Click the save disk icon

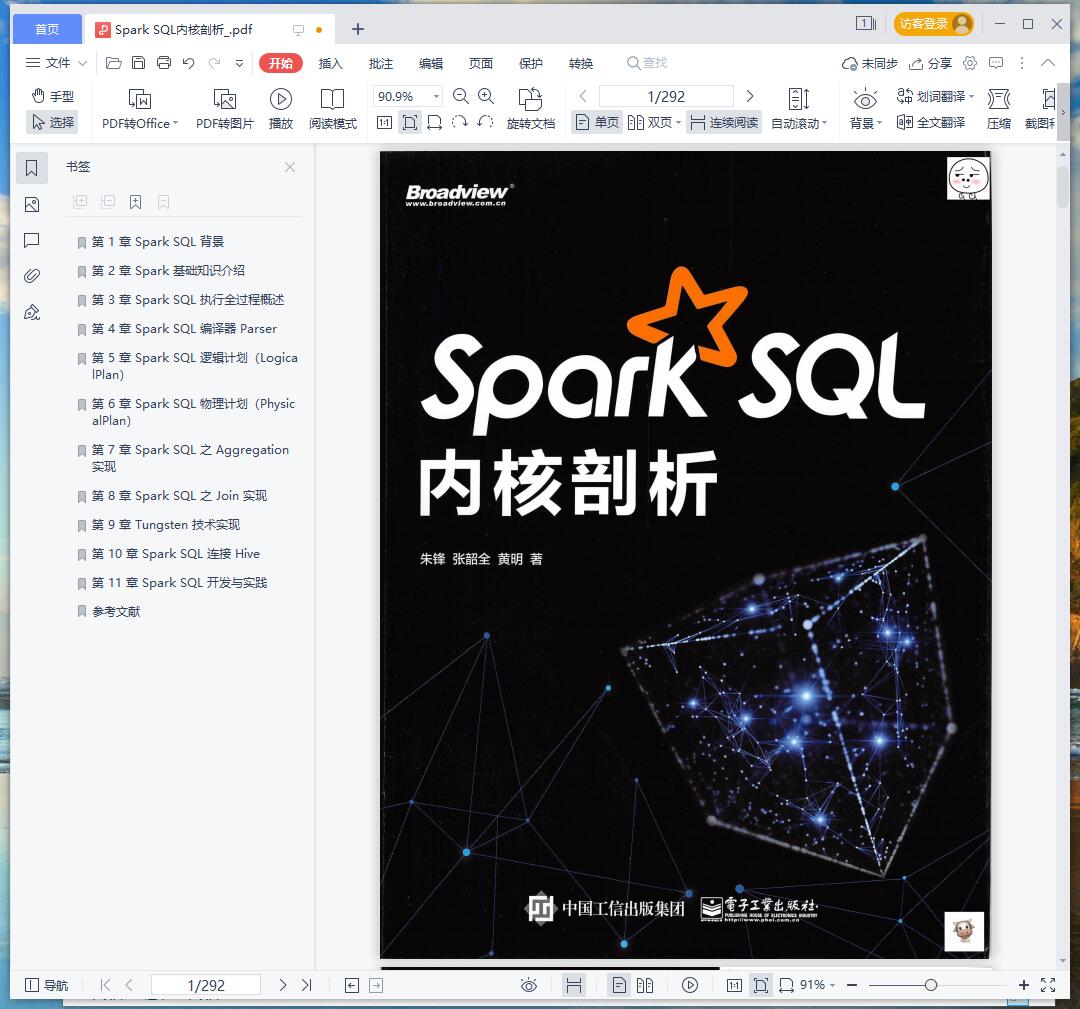click(x=138, y=63)
